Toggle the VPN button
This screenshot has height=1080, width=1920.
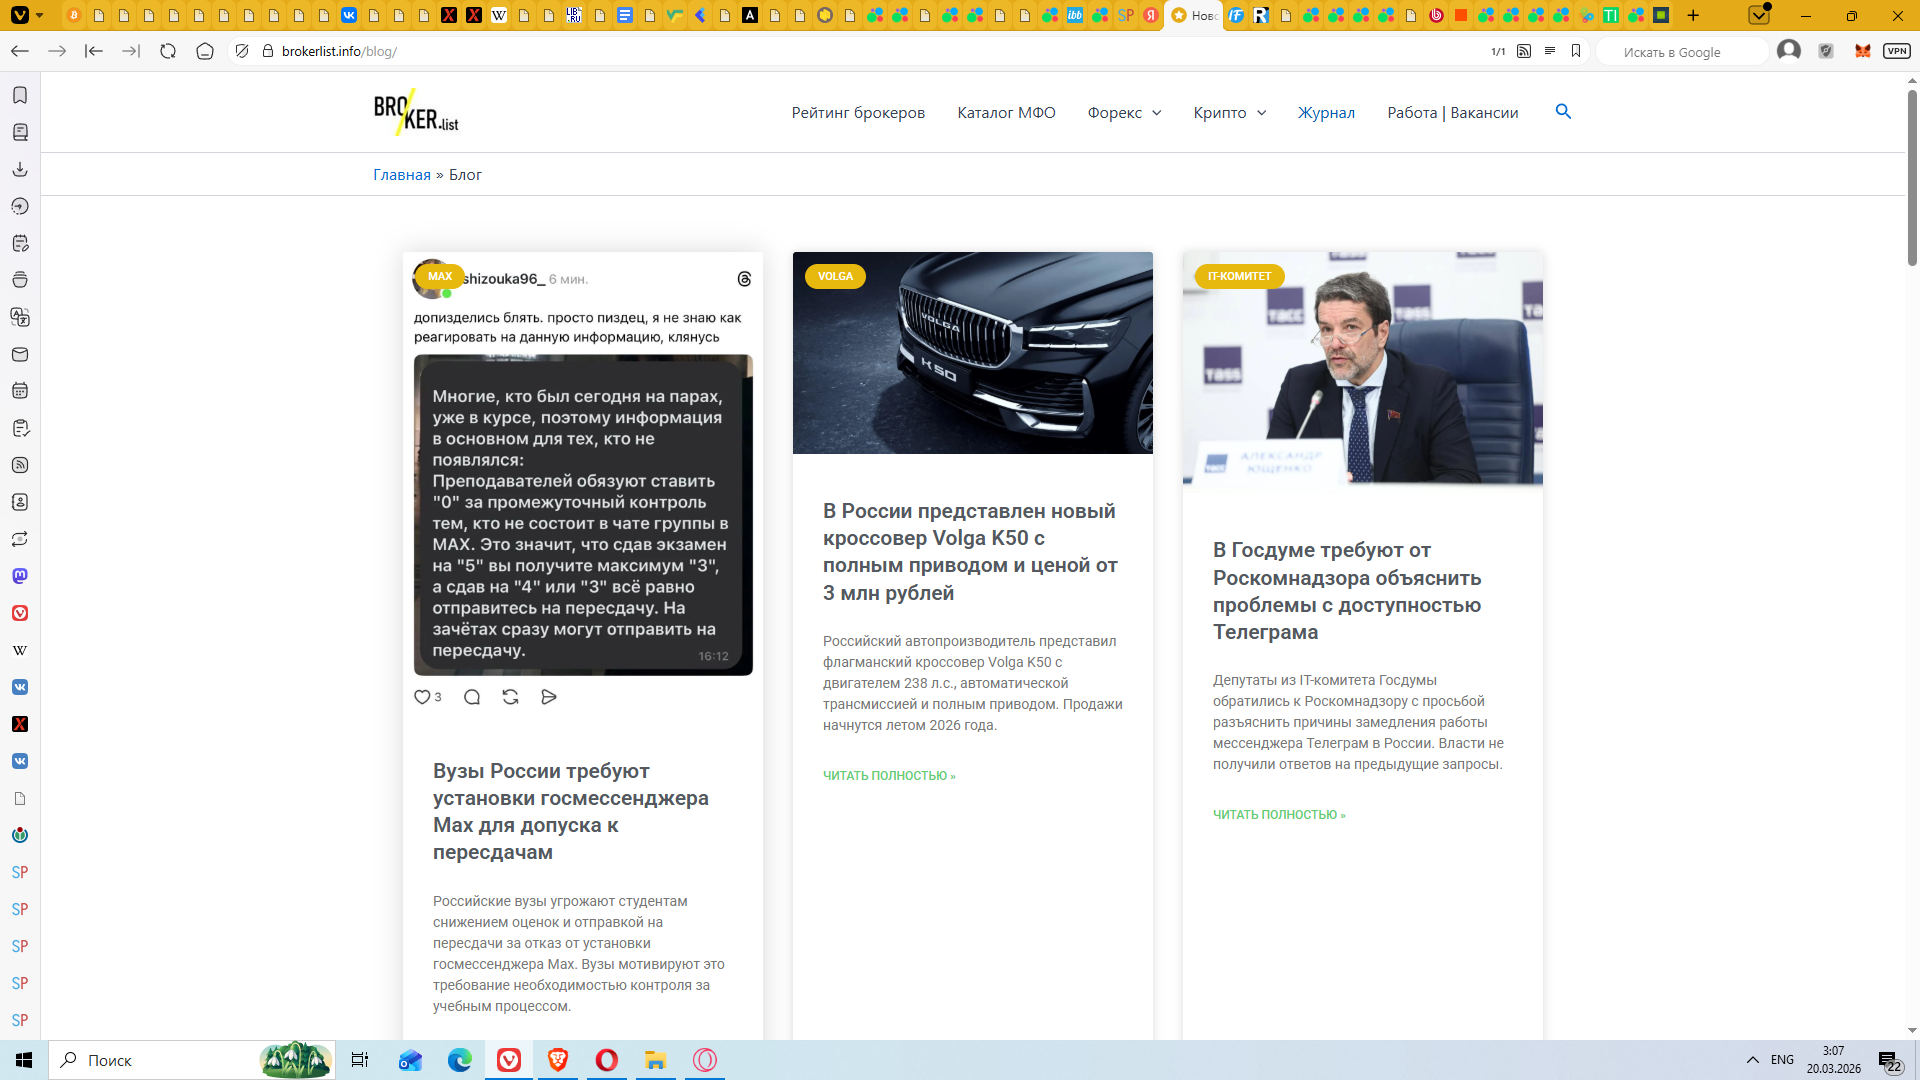[x=1897, y=51]
